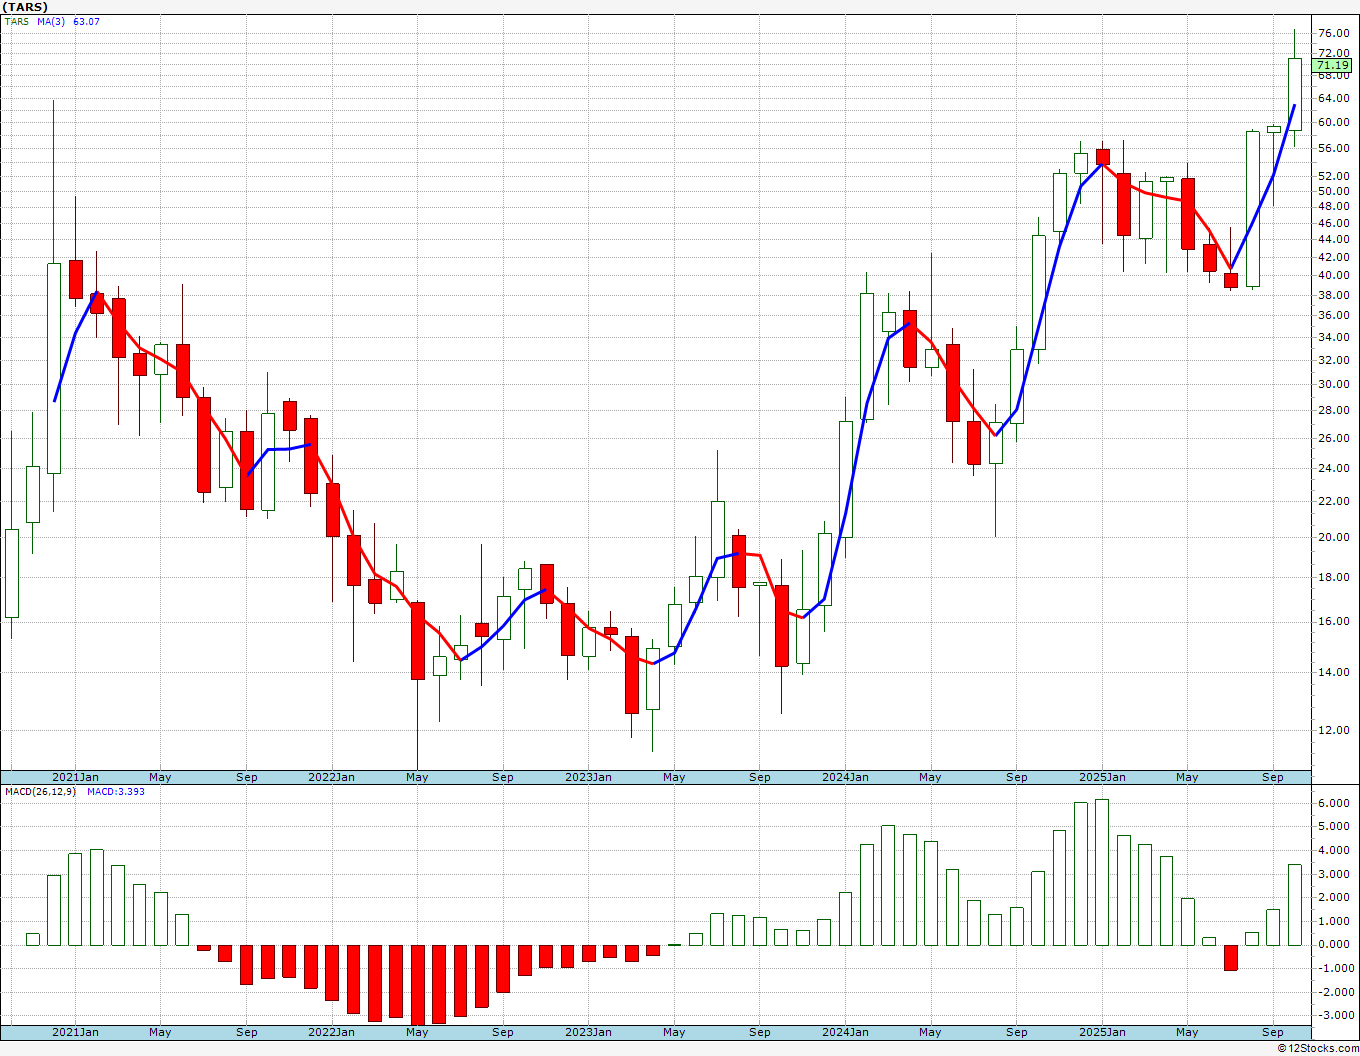Click the 28.00 price axis label
The image size is (1360, 1056).
[1333, 410]
